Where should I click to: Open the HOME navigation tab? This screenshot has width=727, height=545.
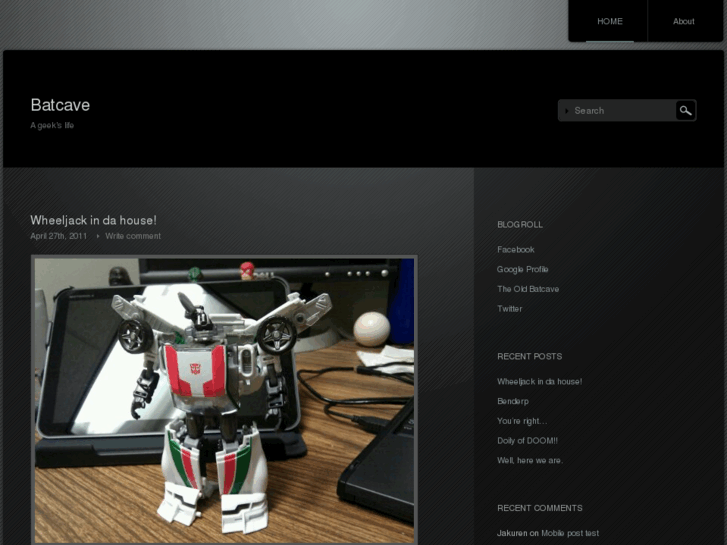tap(609, 21)
